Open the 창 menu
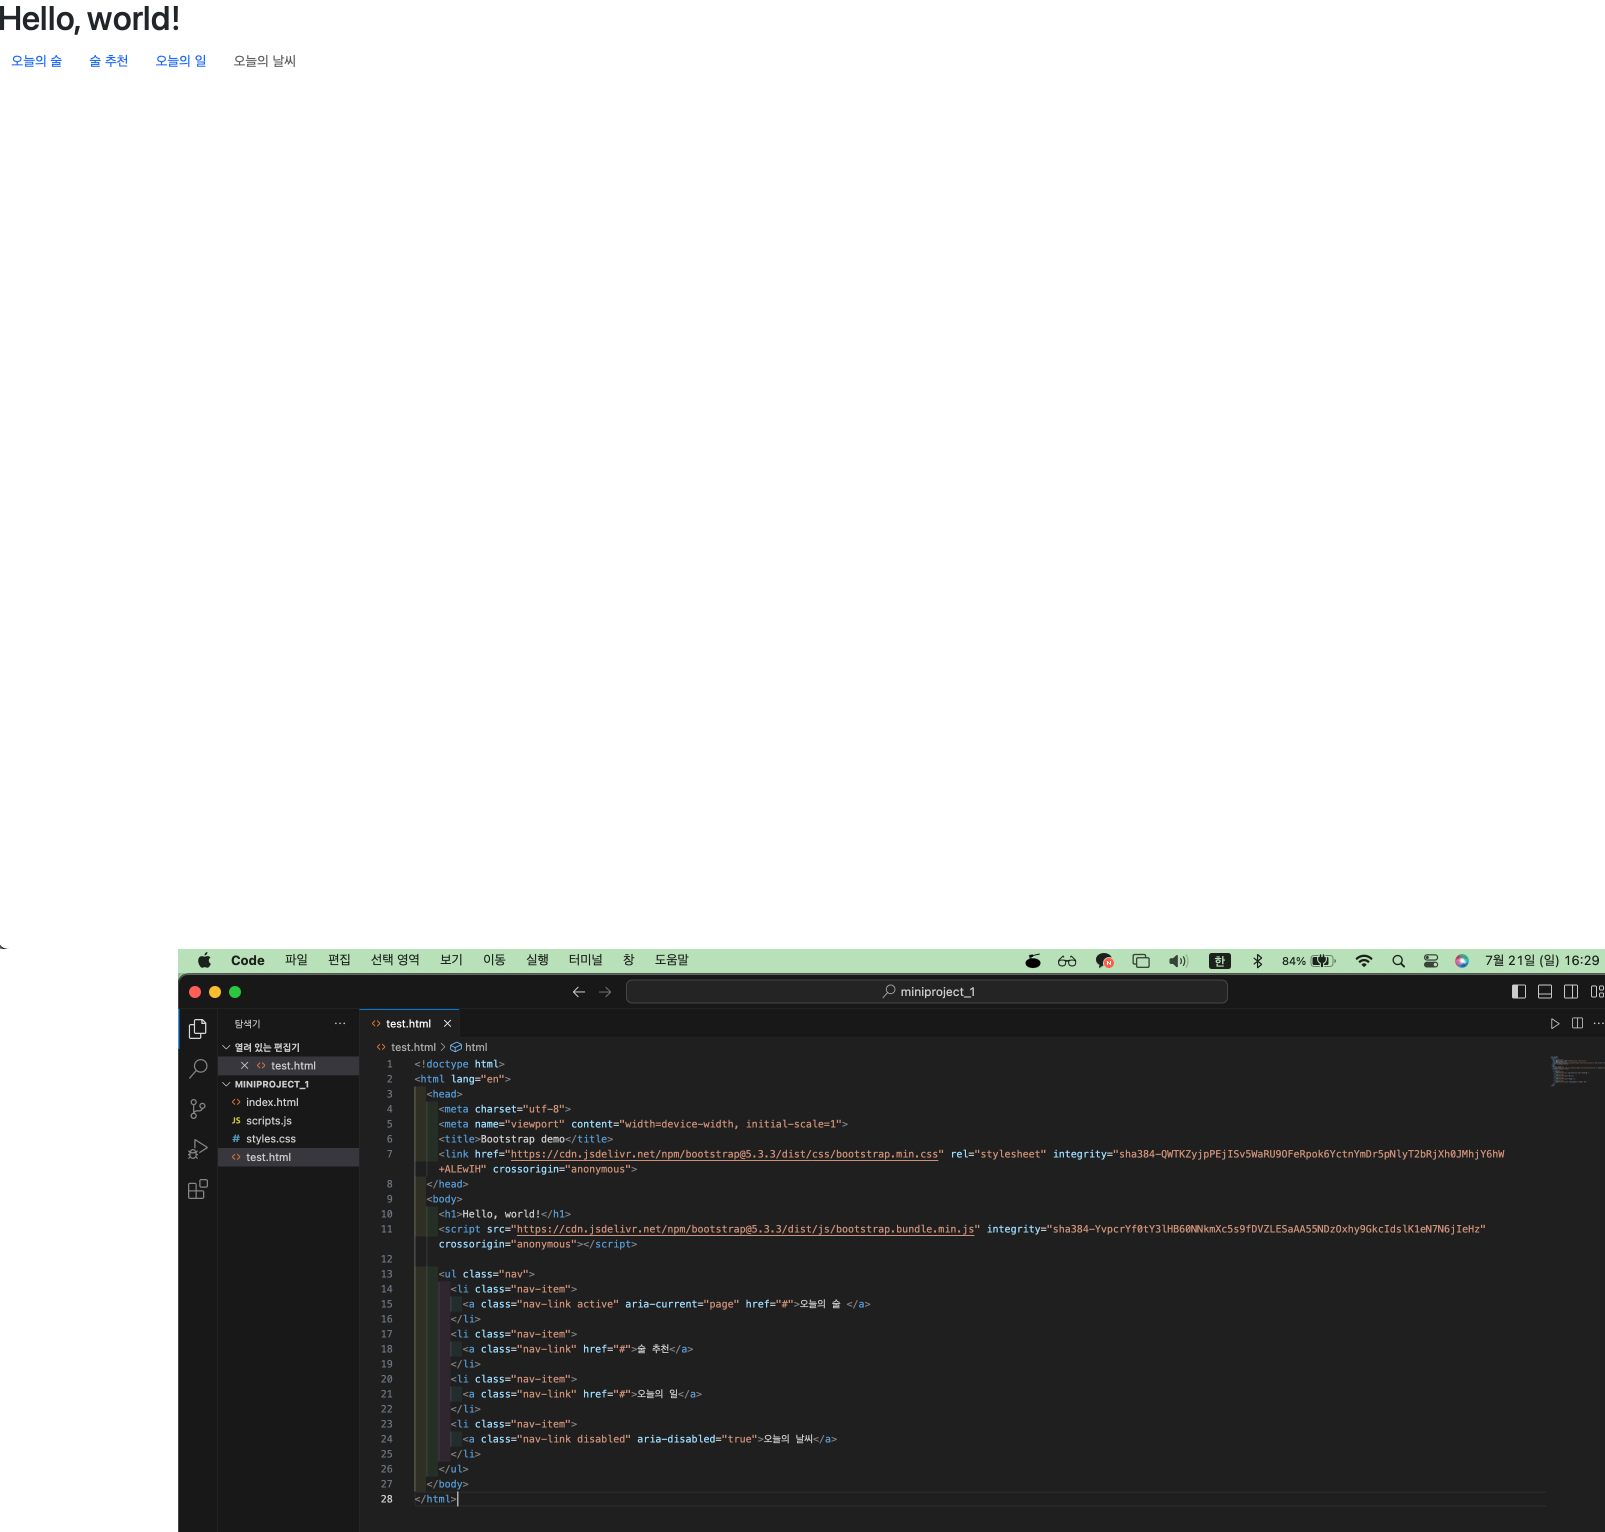This screenshot has height=1532, width=1605. tap(628, 960)
